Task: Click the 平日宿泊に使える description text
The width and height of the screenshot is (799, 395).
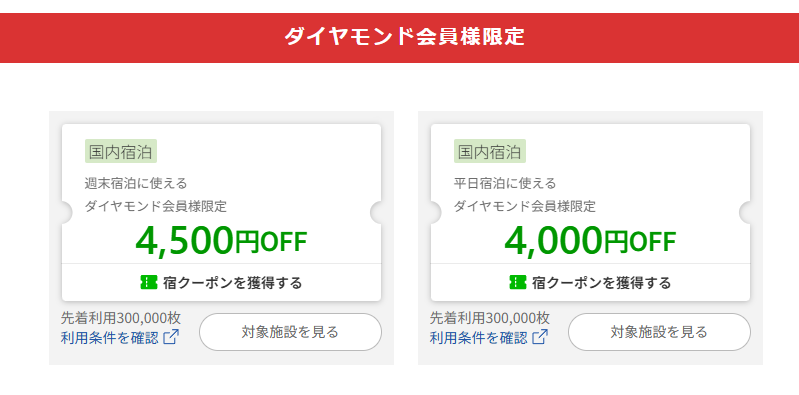Action: coord(505,182)
